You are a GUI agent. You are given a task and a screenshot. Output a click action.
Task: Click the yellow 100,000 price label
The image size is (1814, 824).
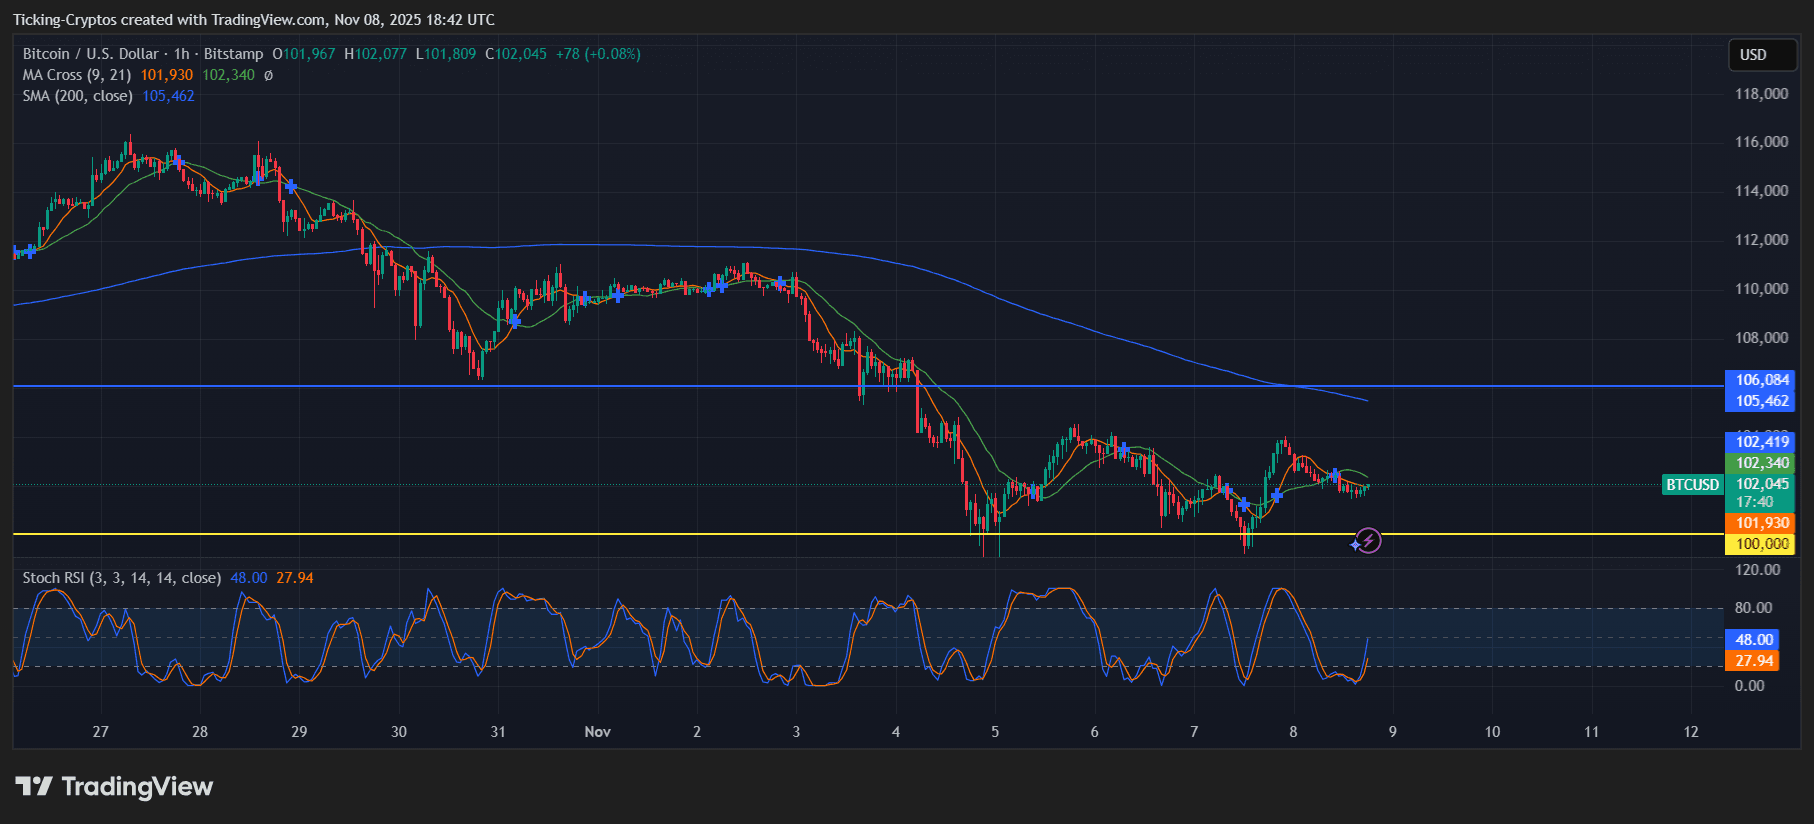click(x=1761, y=544)
